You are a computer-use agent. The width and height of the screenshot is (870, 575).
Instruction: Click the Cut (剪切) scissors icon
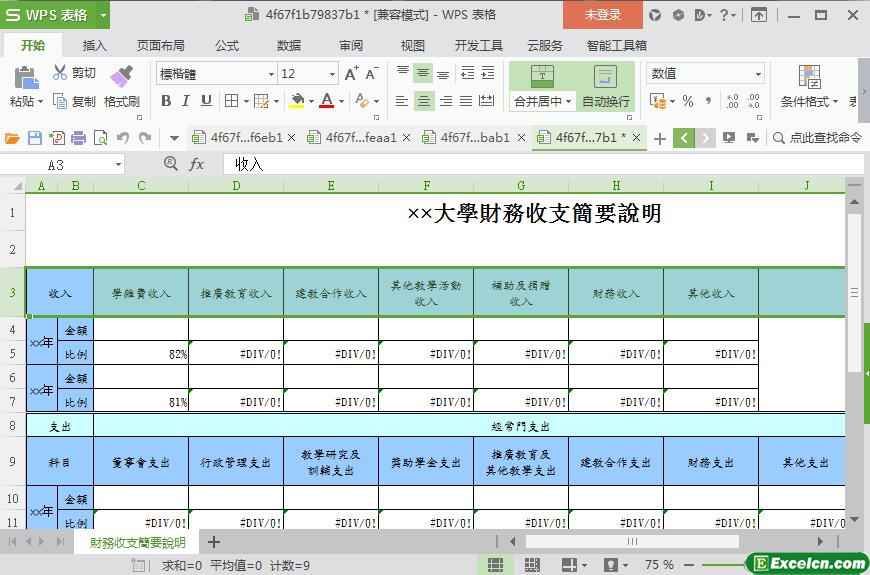point(61,73)
